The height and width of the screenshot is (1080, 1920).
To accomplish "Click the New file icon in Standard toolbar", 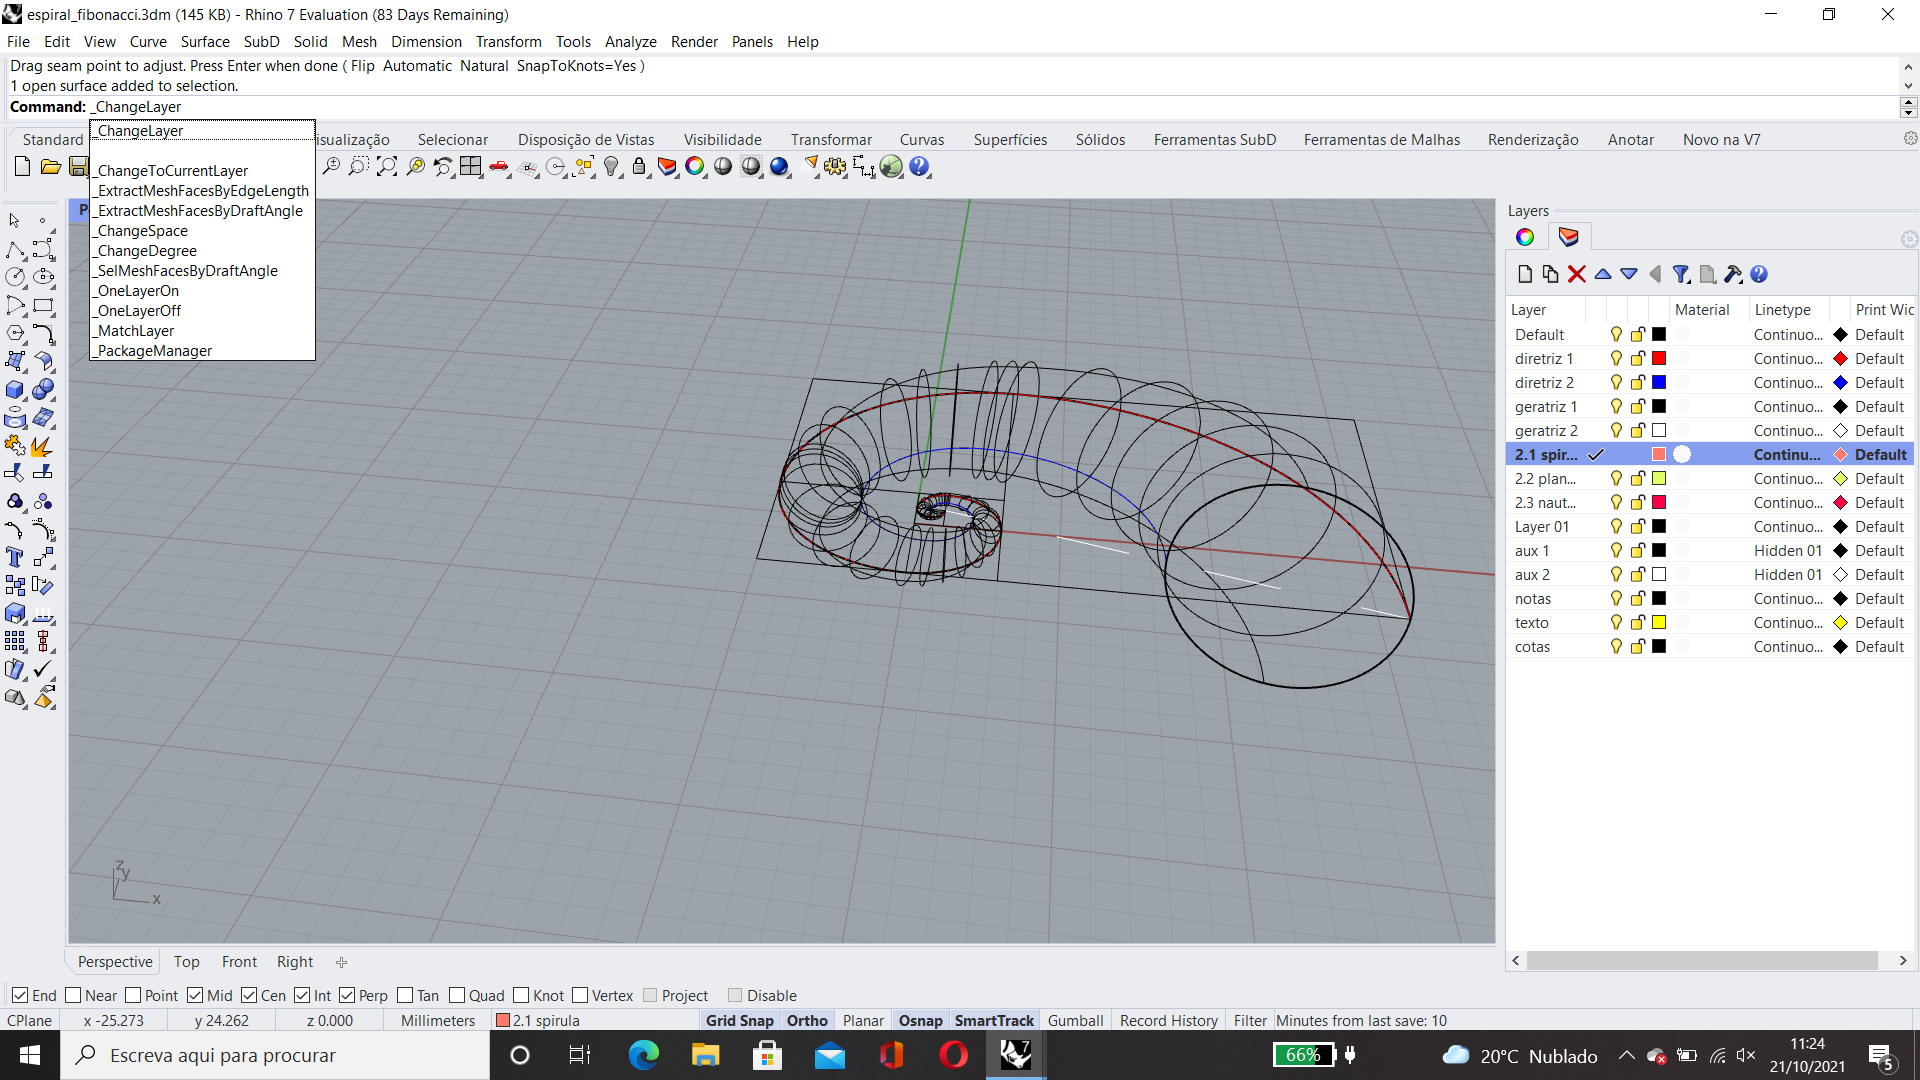I will coord(22,167).
